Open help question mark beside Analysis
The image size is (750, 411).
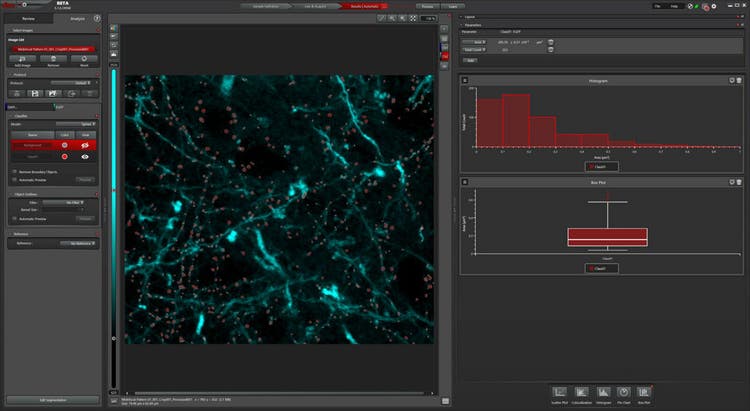[x=97, y=19]
